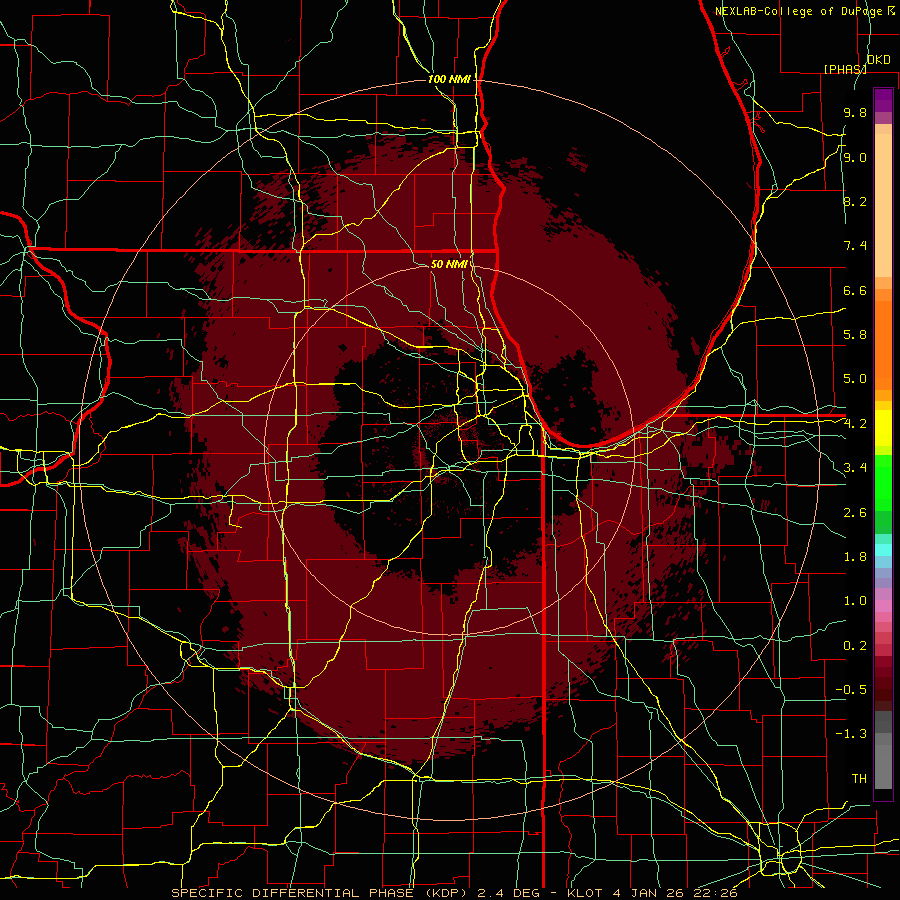
Task: Click the -0.5 value on color scale
Action: tap(851, 690)
